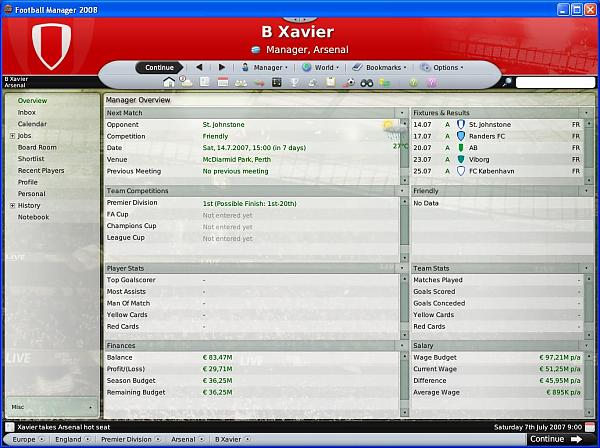Viewport: 600px width, 448px height.
Task: Expand the Jobs tree item
Action: pyautogui.click(x=12, y=135)
